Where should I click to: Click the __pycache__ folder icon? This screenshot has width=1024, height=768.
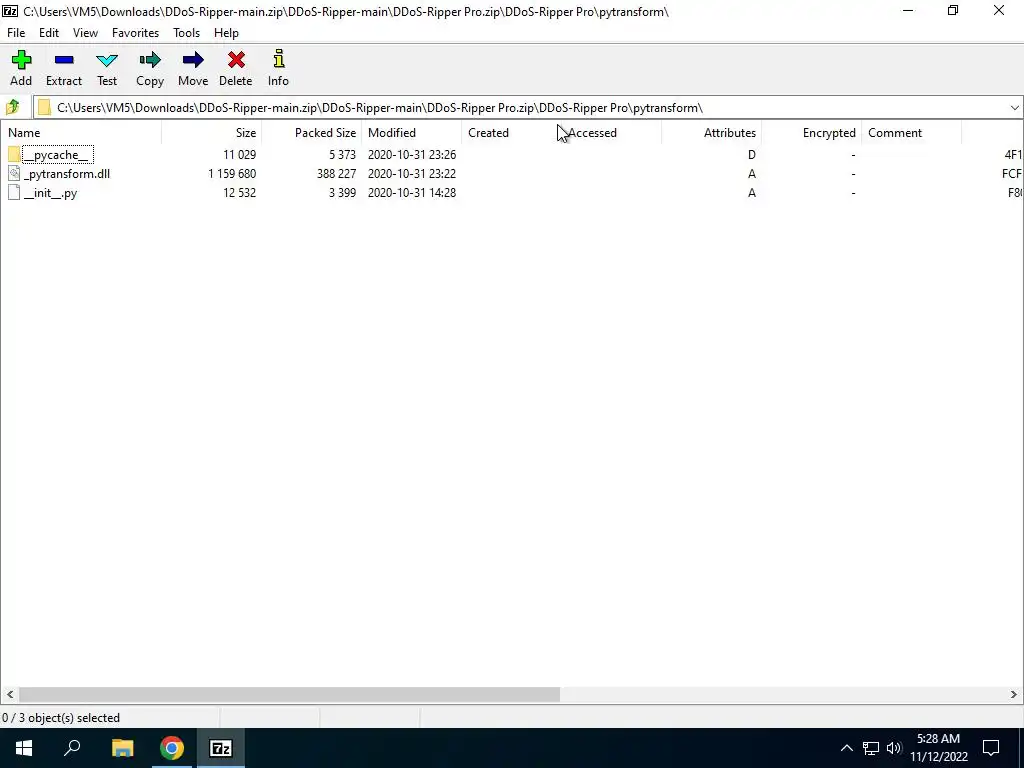[x=14, y=155]
